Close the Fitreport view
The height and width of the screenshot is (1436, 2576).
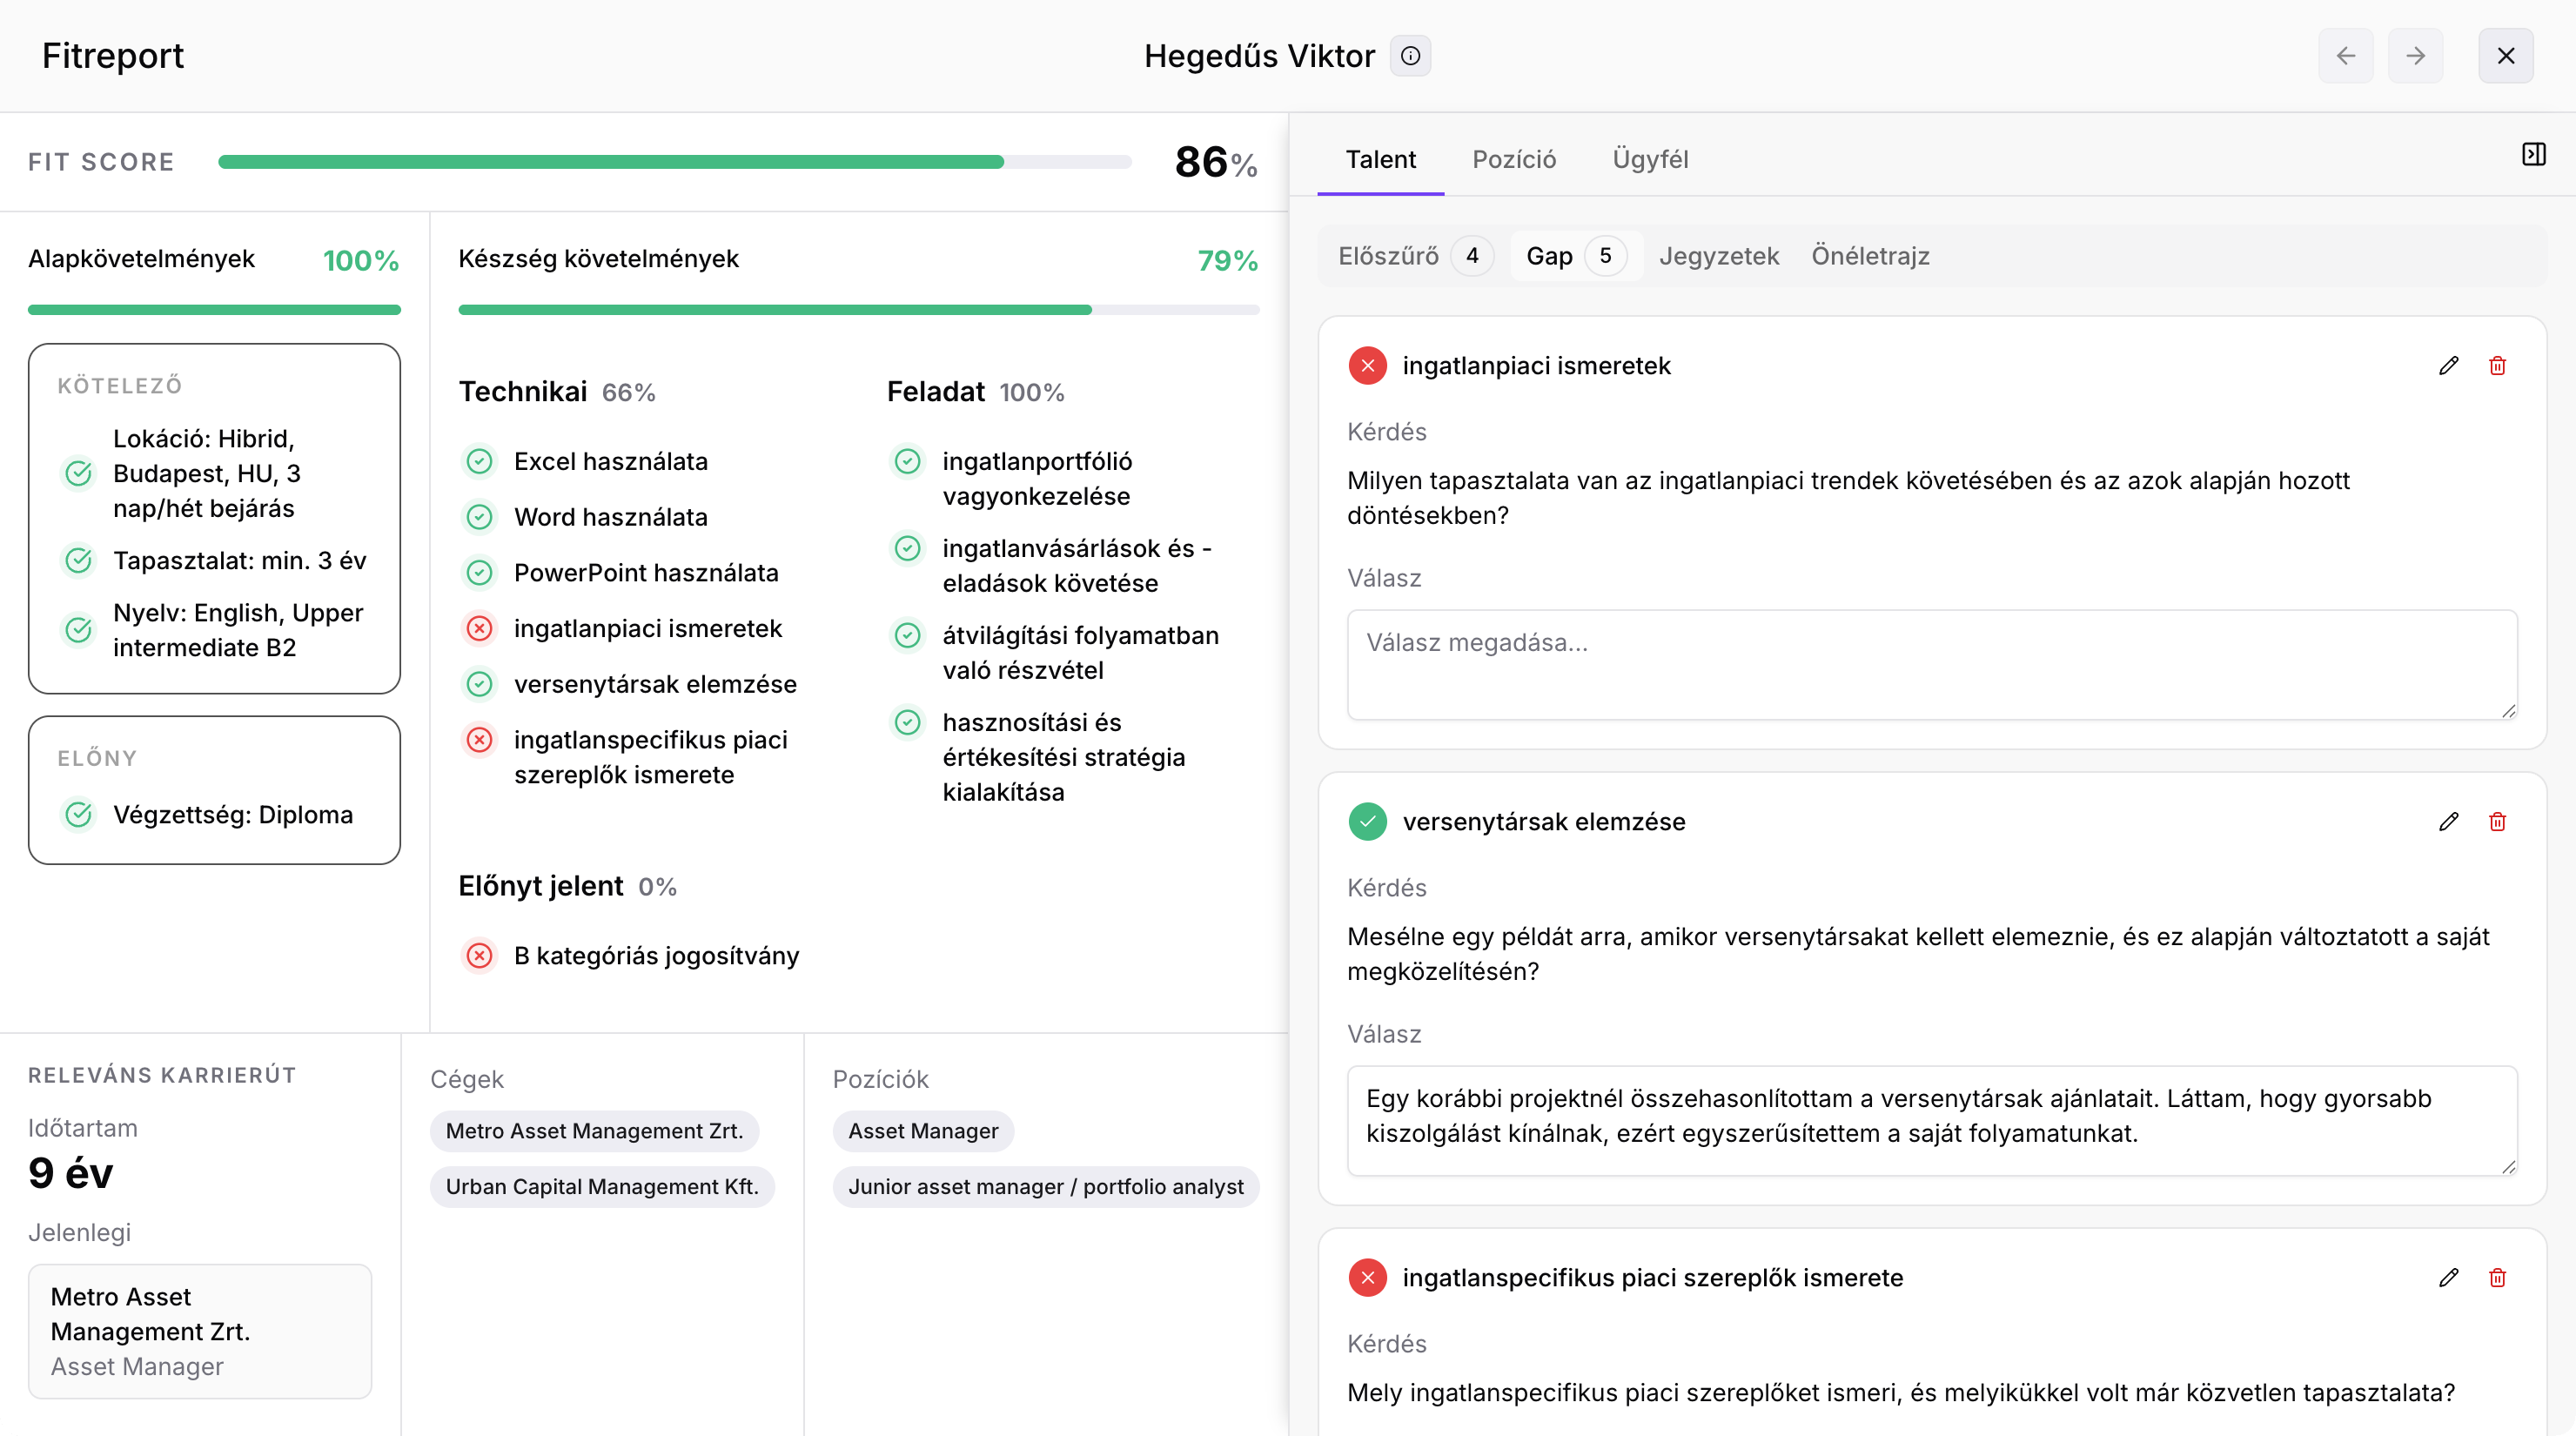pos(2506,56)
